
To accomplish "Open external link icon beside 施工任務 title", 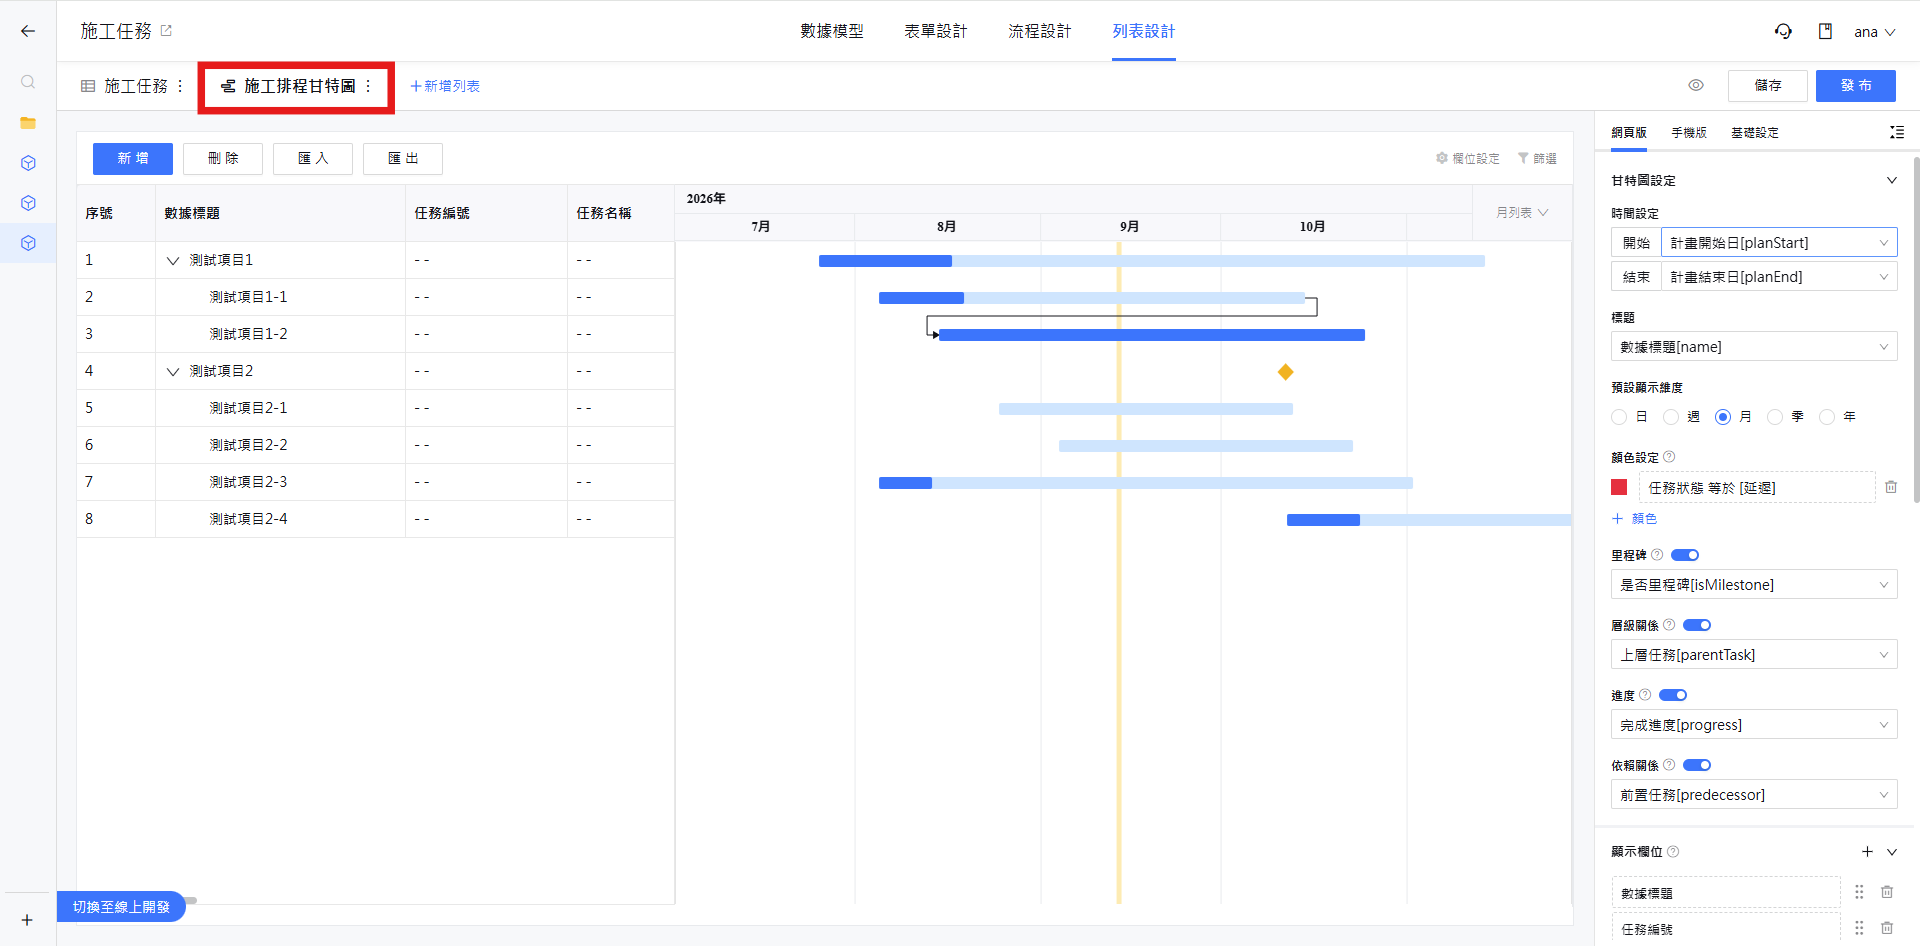I will [166, 31].
